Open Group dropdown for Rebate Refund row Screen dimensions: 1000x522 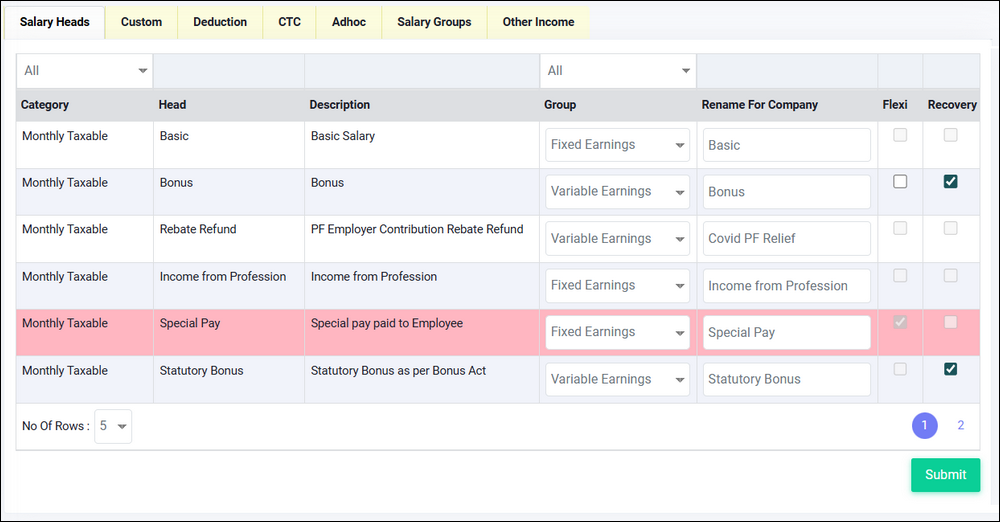617,239
